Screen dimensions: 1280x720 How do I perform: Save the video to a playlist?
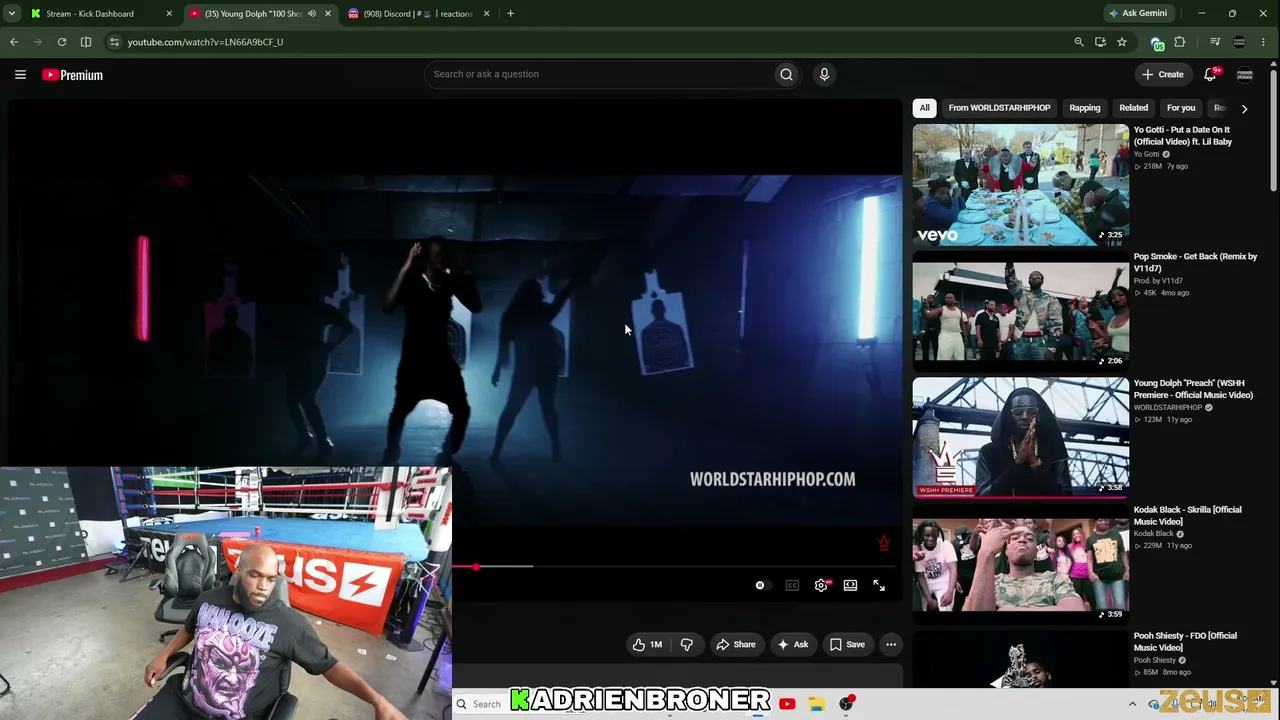click(x=847, y=645)
